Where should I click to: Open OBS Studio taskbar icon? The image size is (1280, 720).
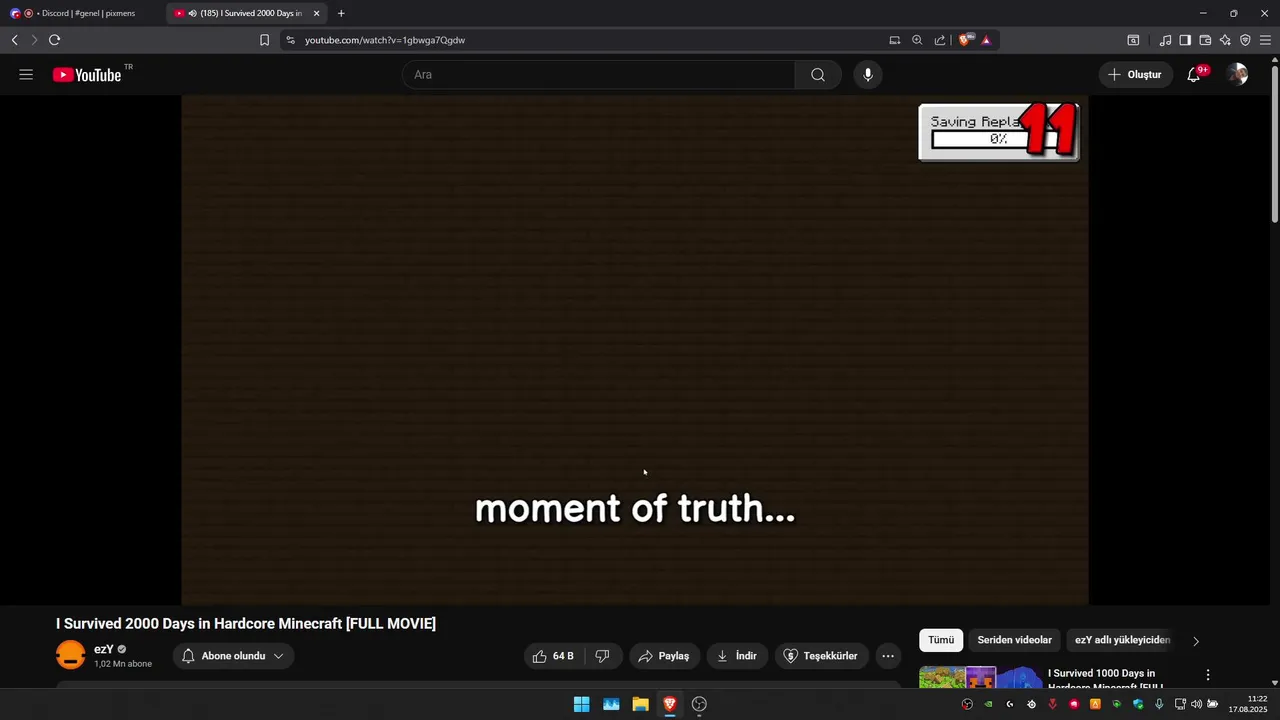click(x=699, y=704)
